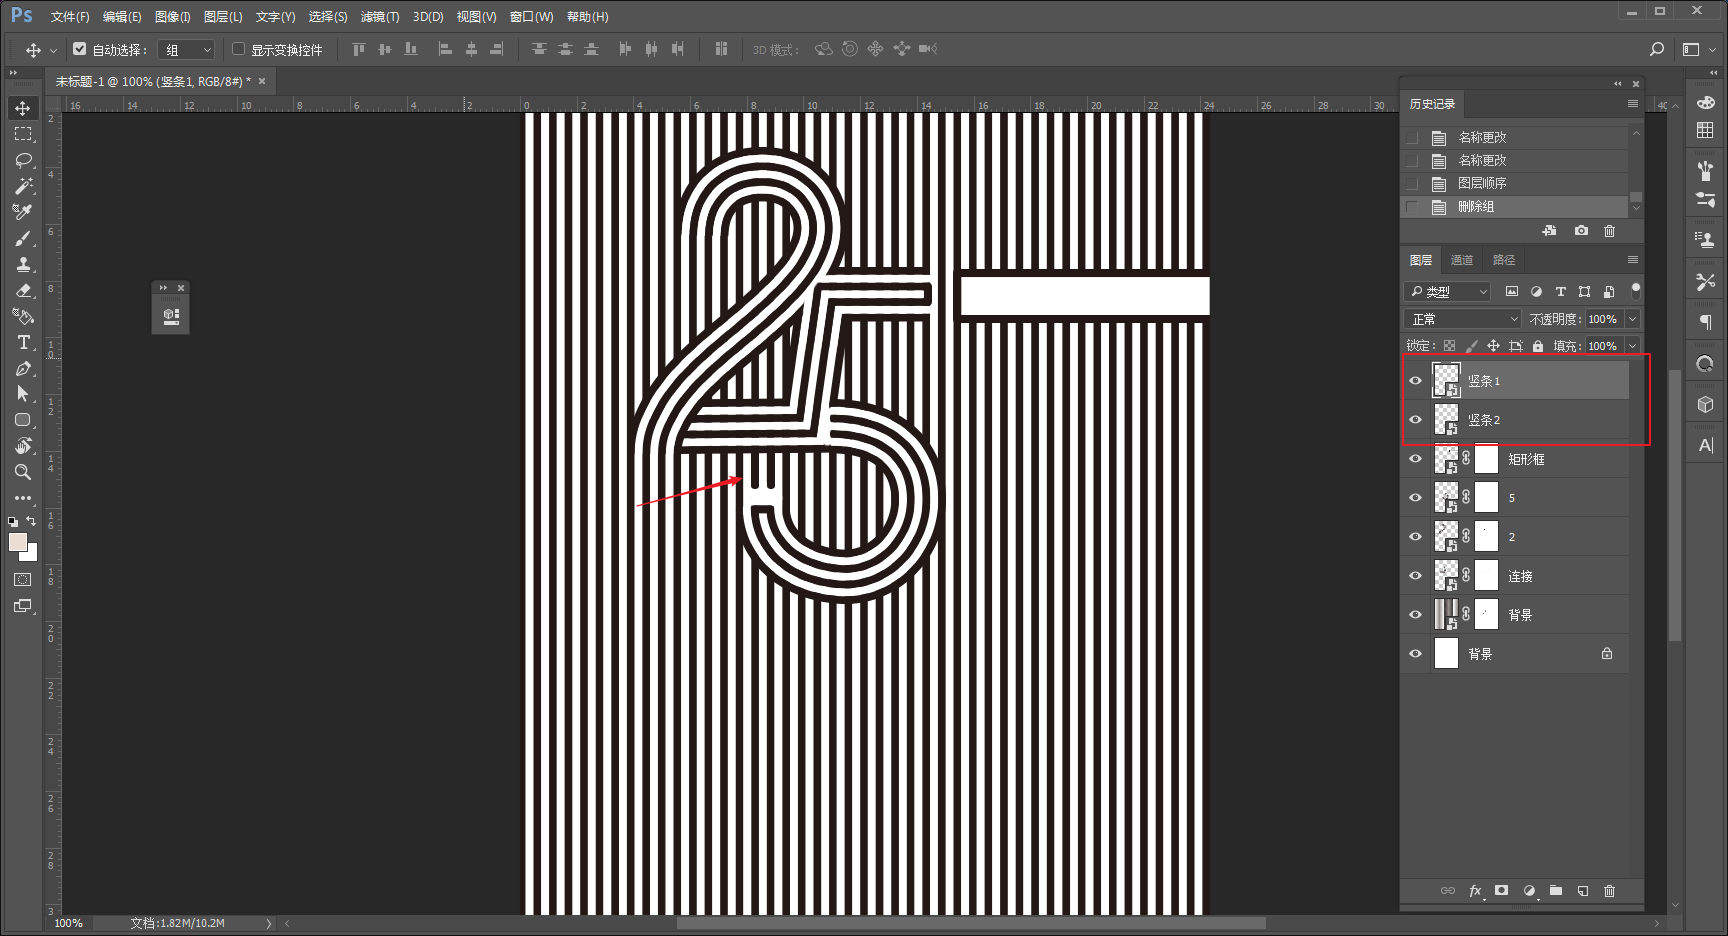
Task: Click the 100% zoom level field
Action: pyautogui.click(x=68, y=923)
